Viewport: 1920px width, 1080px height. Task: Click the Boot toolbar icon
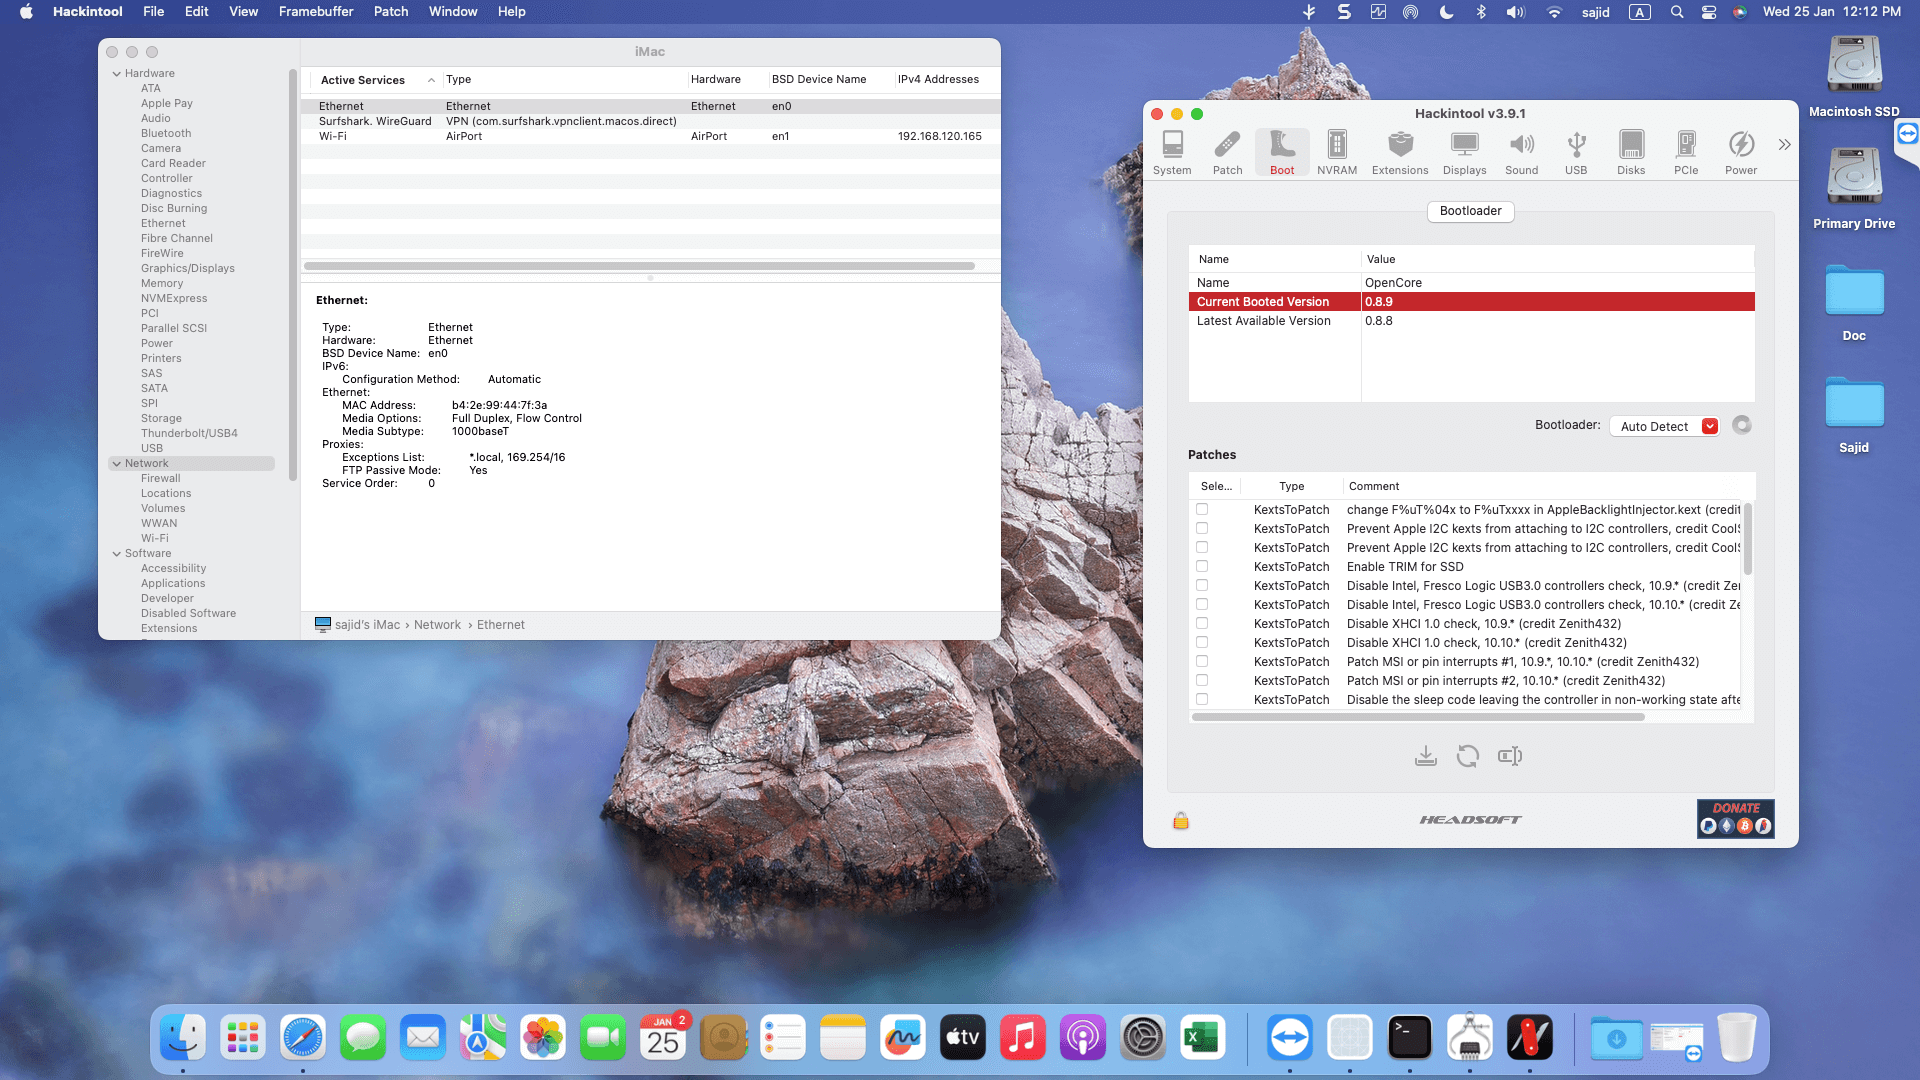(1282, 153)
